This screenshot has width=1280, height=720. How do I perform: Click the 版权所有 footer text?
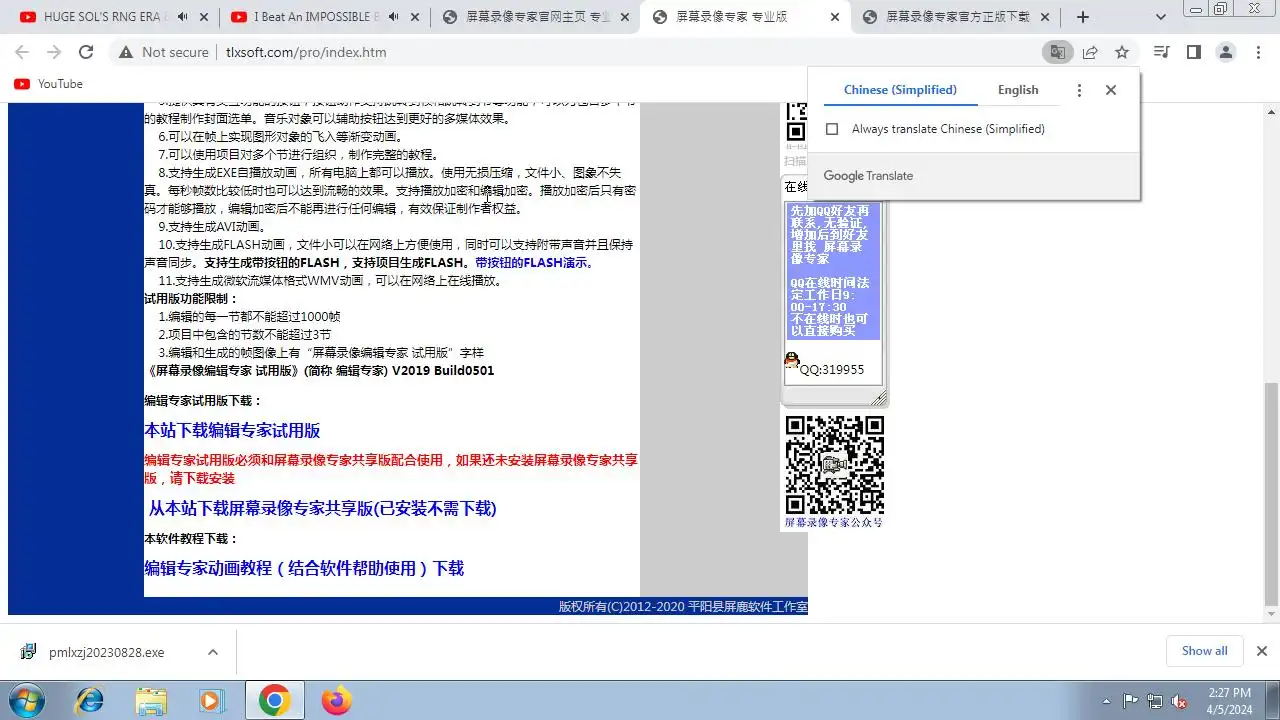[x=683, y=606]
